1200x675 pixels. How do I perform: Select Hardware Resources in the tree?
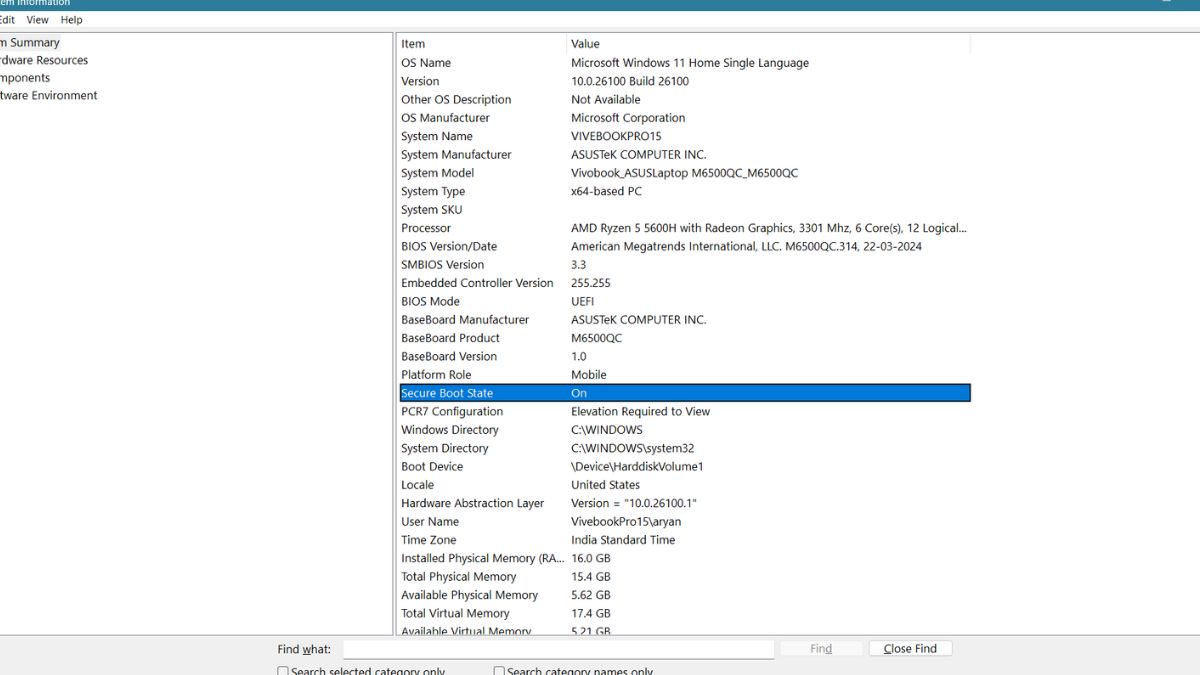pyautogui.click(x=44, y=61)
